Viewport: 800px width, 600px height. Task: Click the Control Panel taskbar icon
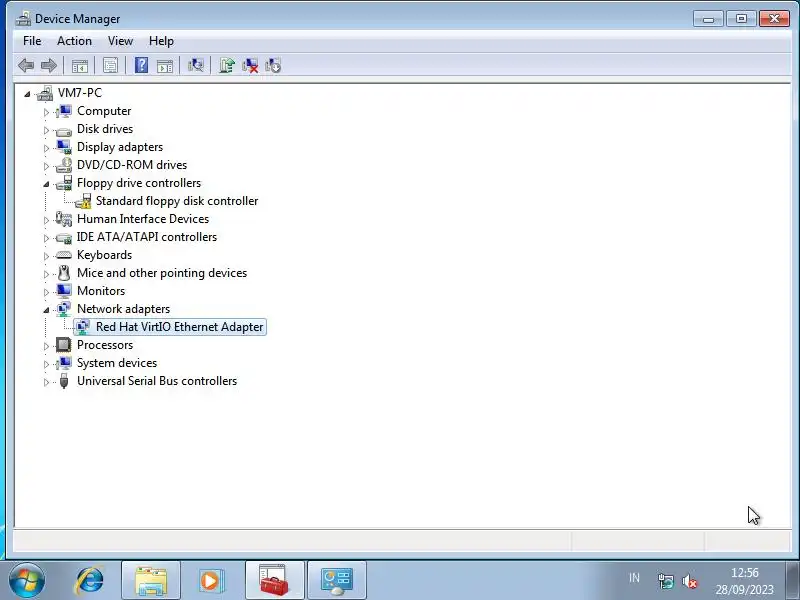tap(336, 581)
